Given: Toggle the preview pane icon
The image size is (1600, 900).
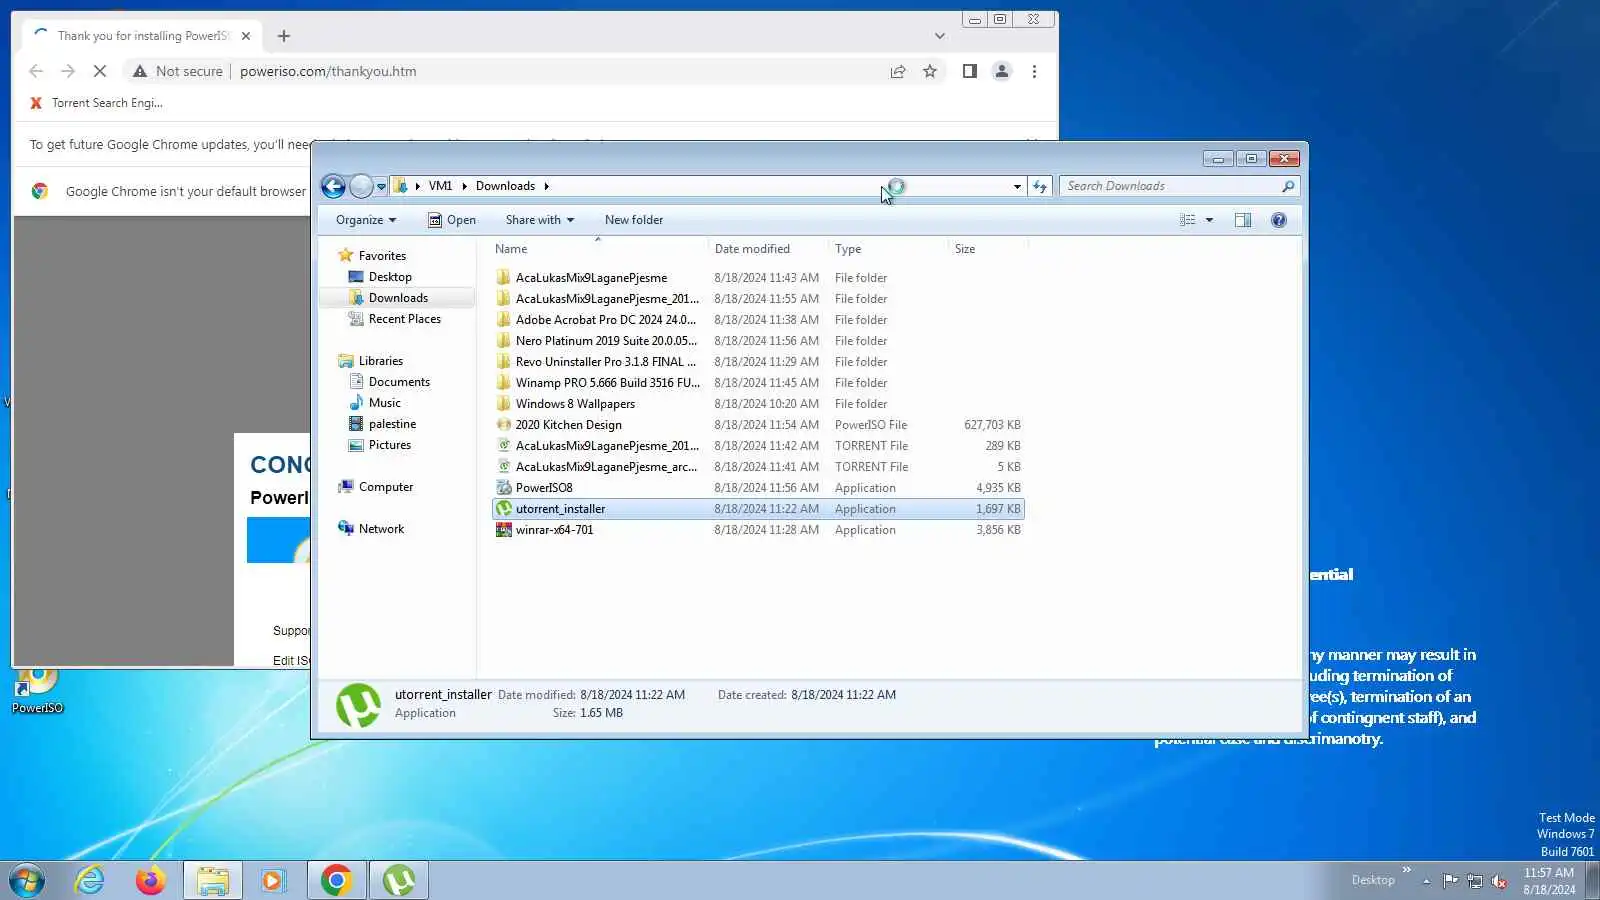Looking at the screenshot, I should tap(1243, 220).
